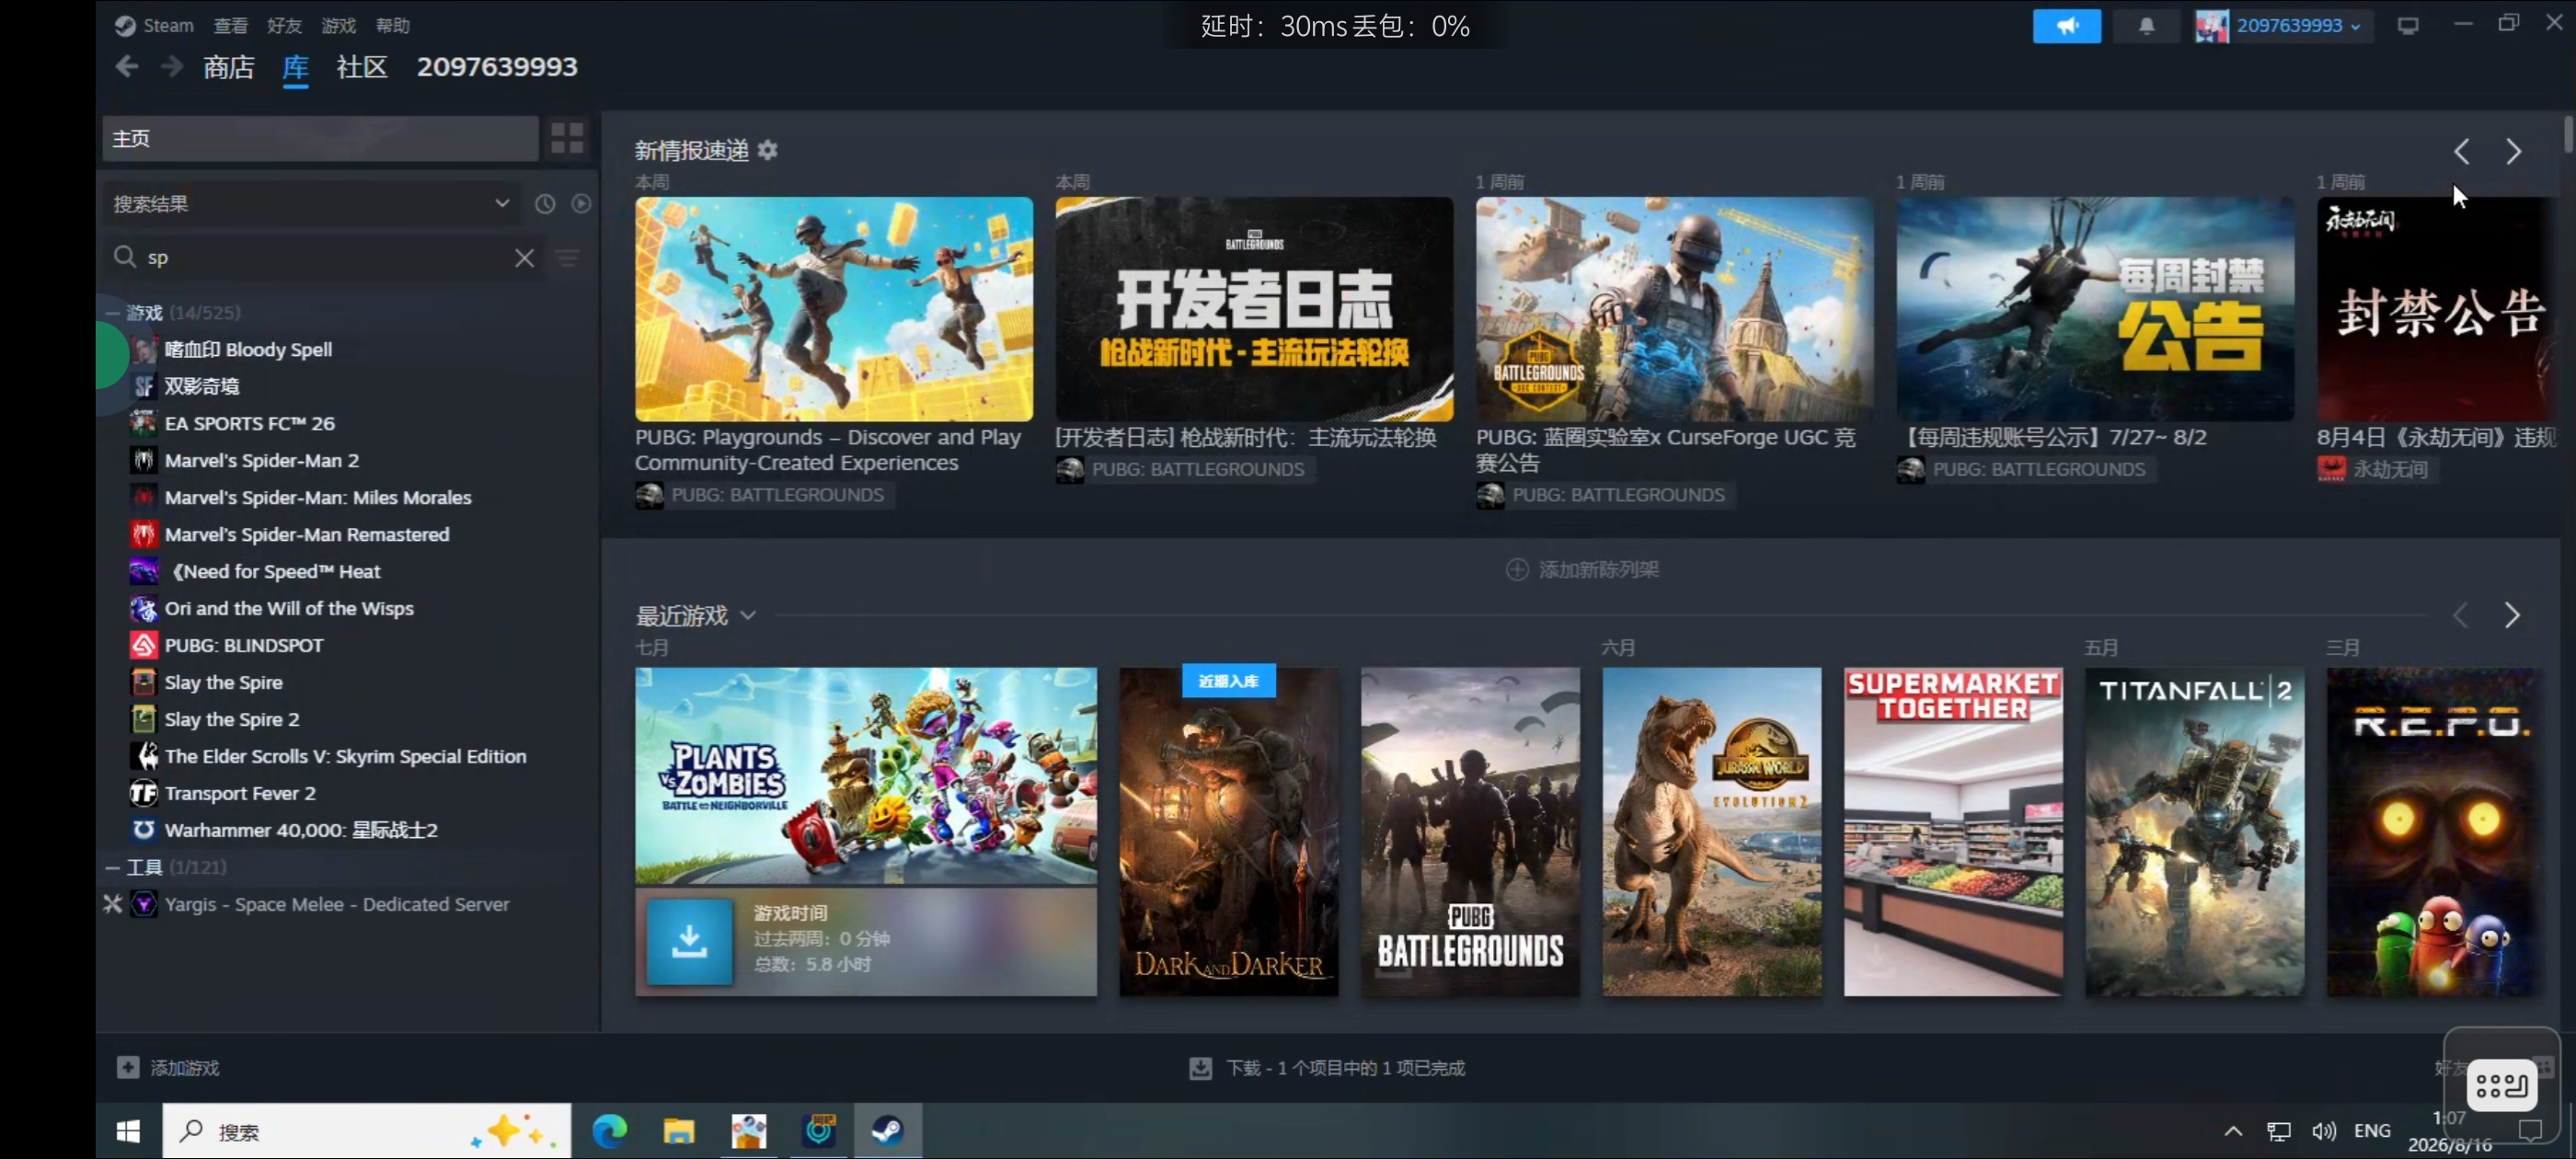This screenshot has width=2576, height=1159.
Task: Switch to the 库 tab
Action: [x=295, y=67]
